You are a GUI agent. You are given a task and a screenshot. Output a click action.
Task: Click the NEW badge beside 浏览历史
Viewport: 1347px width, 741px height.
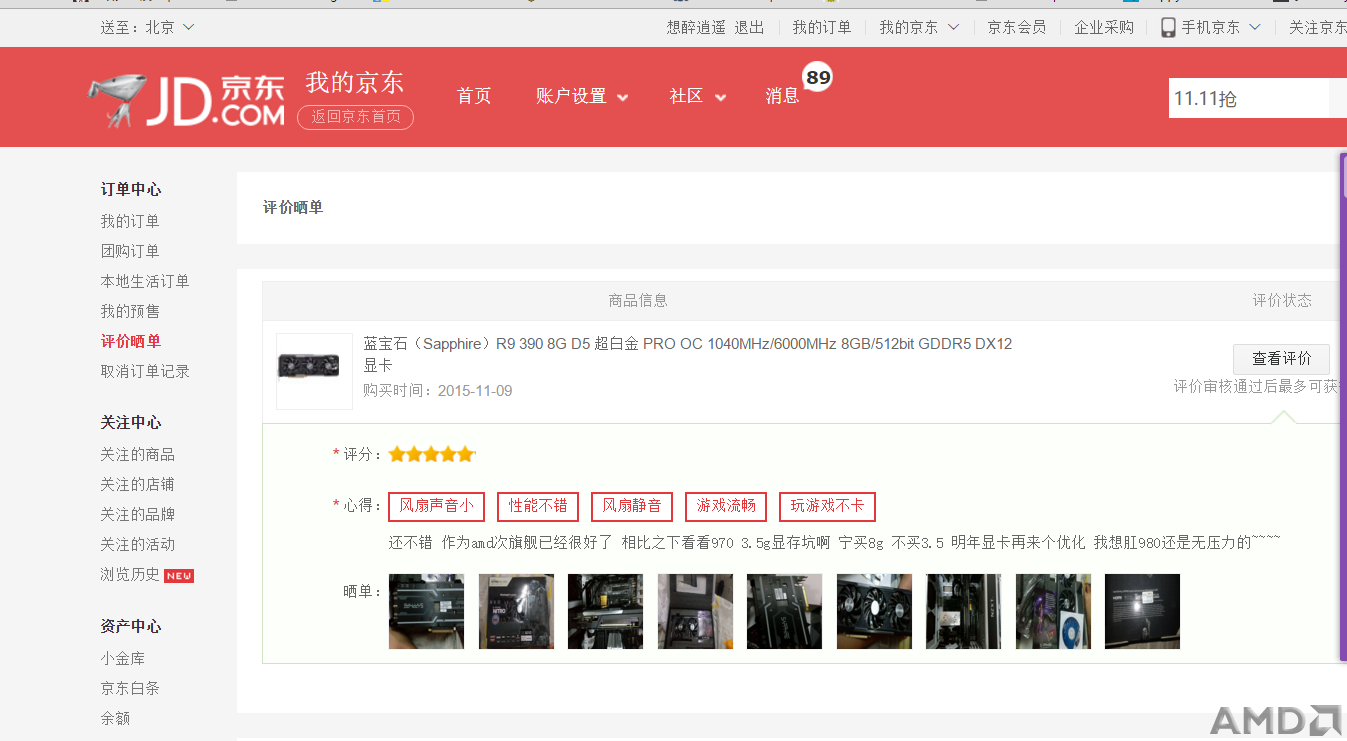coord(179,576)
